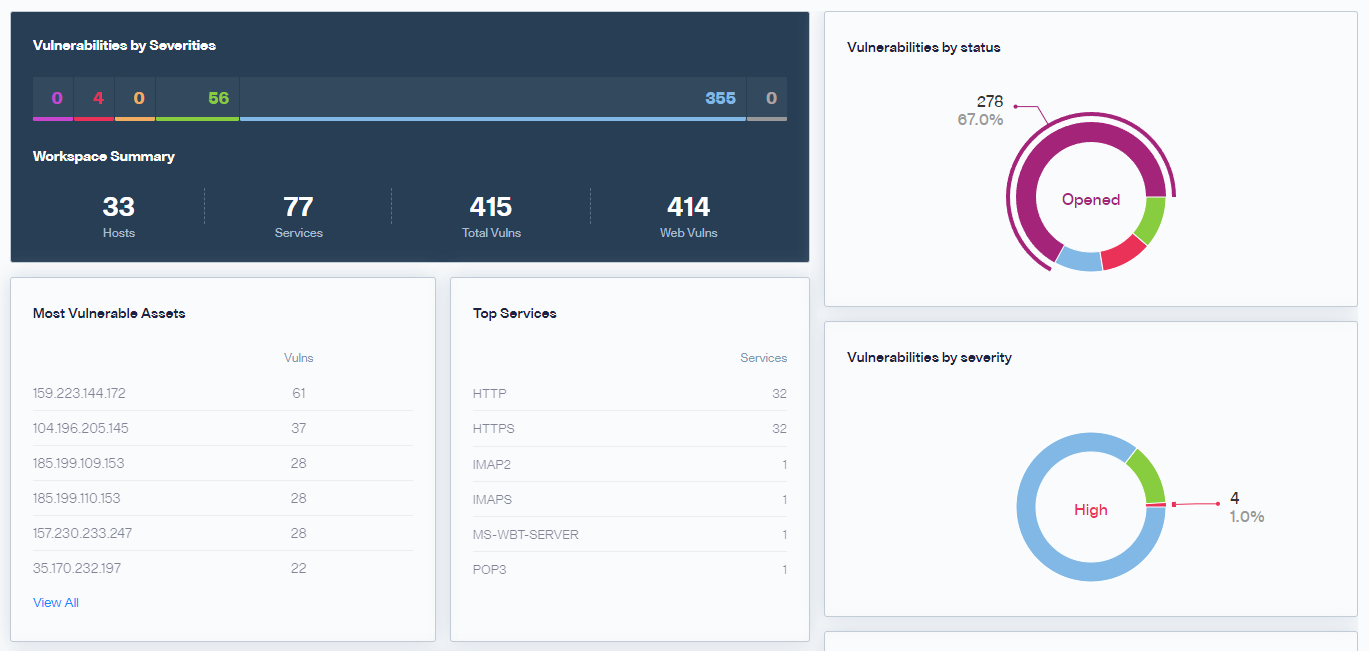Viewport: 1369px width, 651px height.
Task: Open the 33 Hosts summary
Action: (118, 215)
